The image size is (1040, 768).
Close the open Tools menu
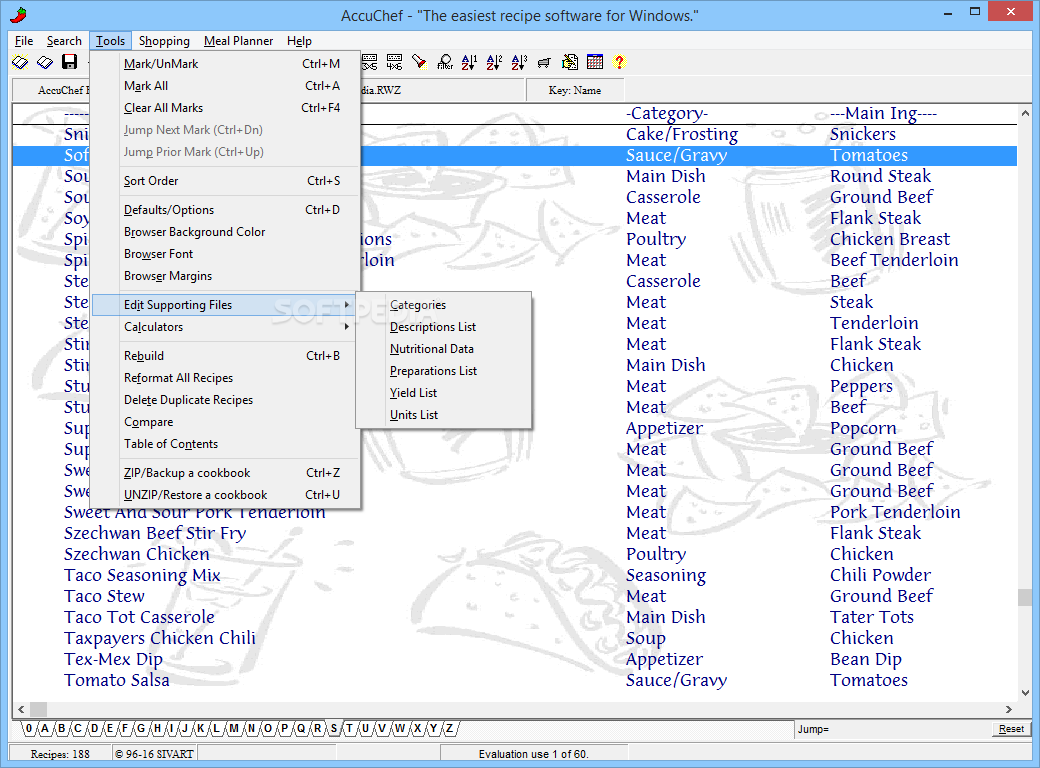tap(110, 40)
